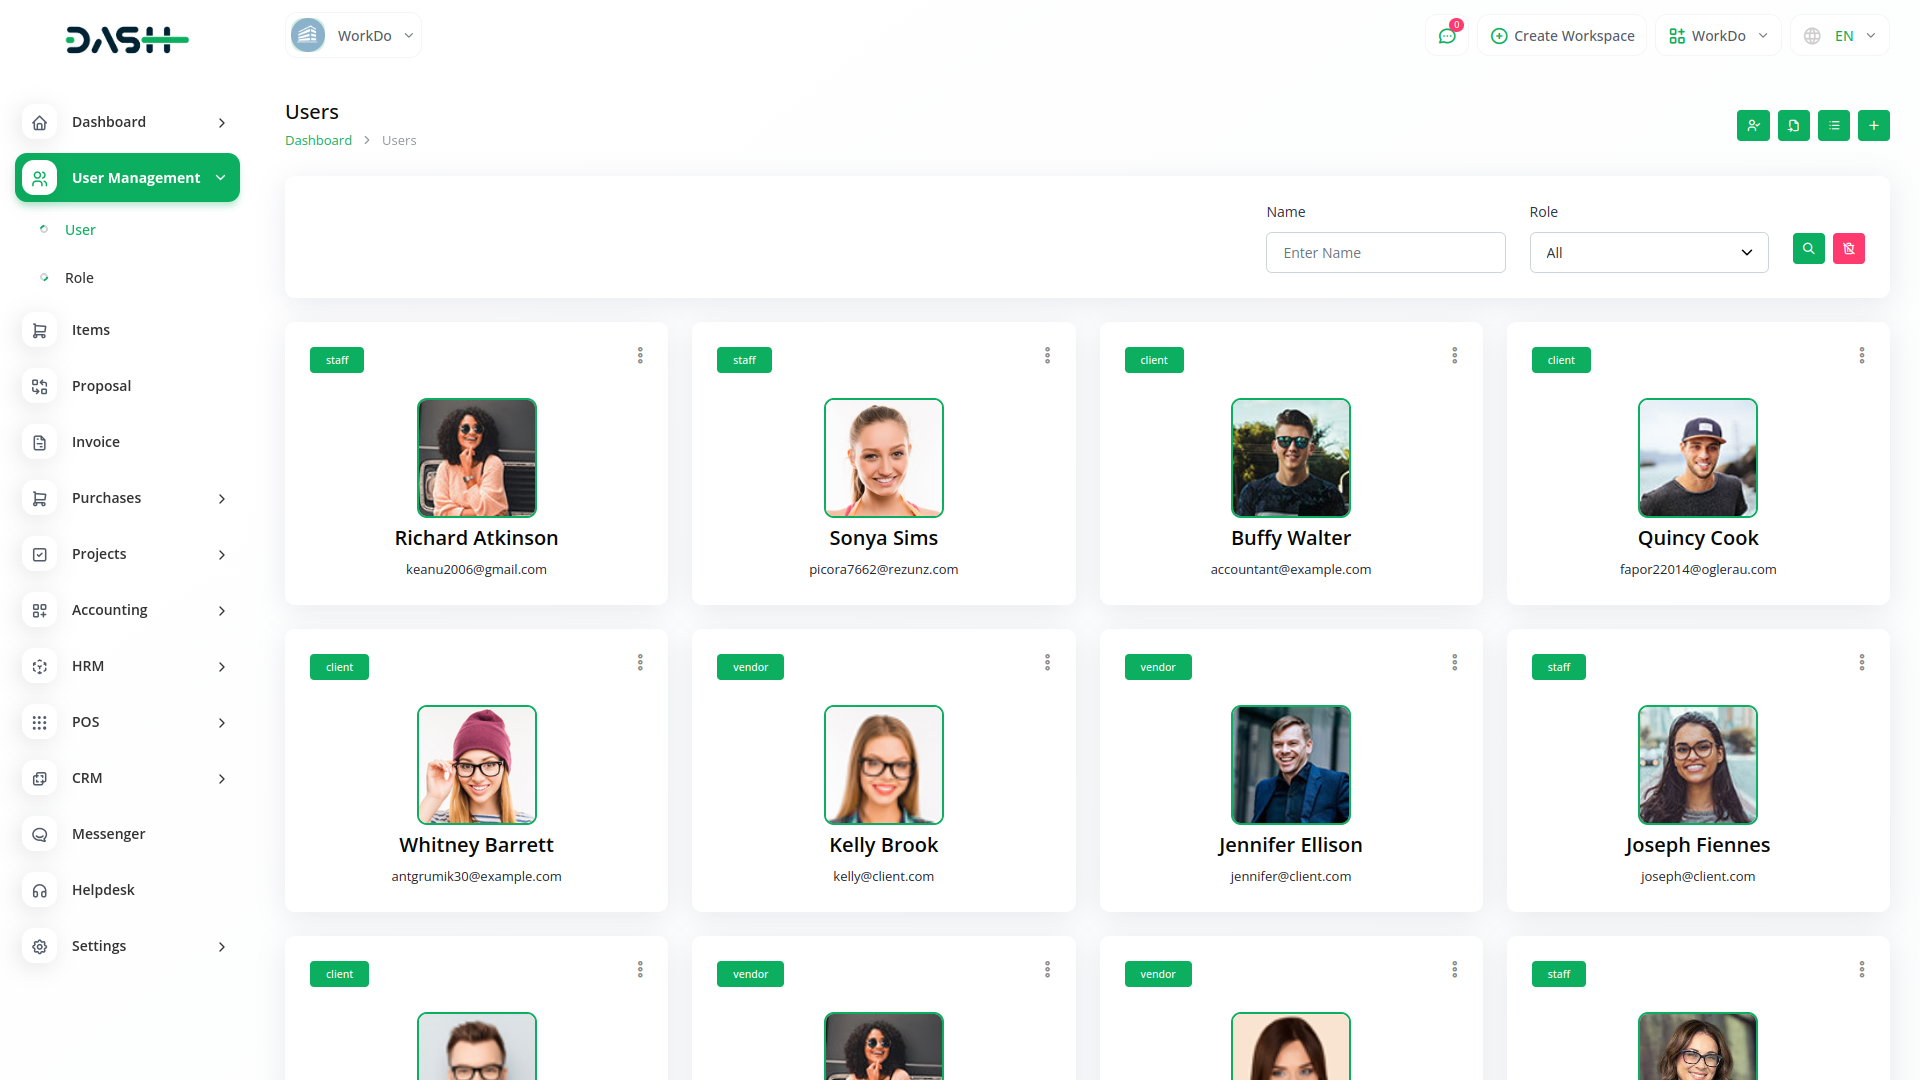Follow the Dashboard breadcrumb link
The image size is (1920, 1080).
(x=318, y=140)
